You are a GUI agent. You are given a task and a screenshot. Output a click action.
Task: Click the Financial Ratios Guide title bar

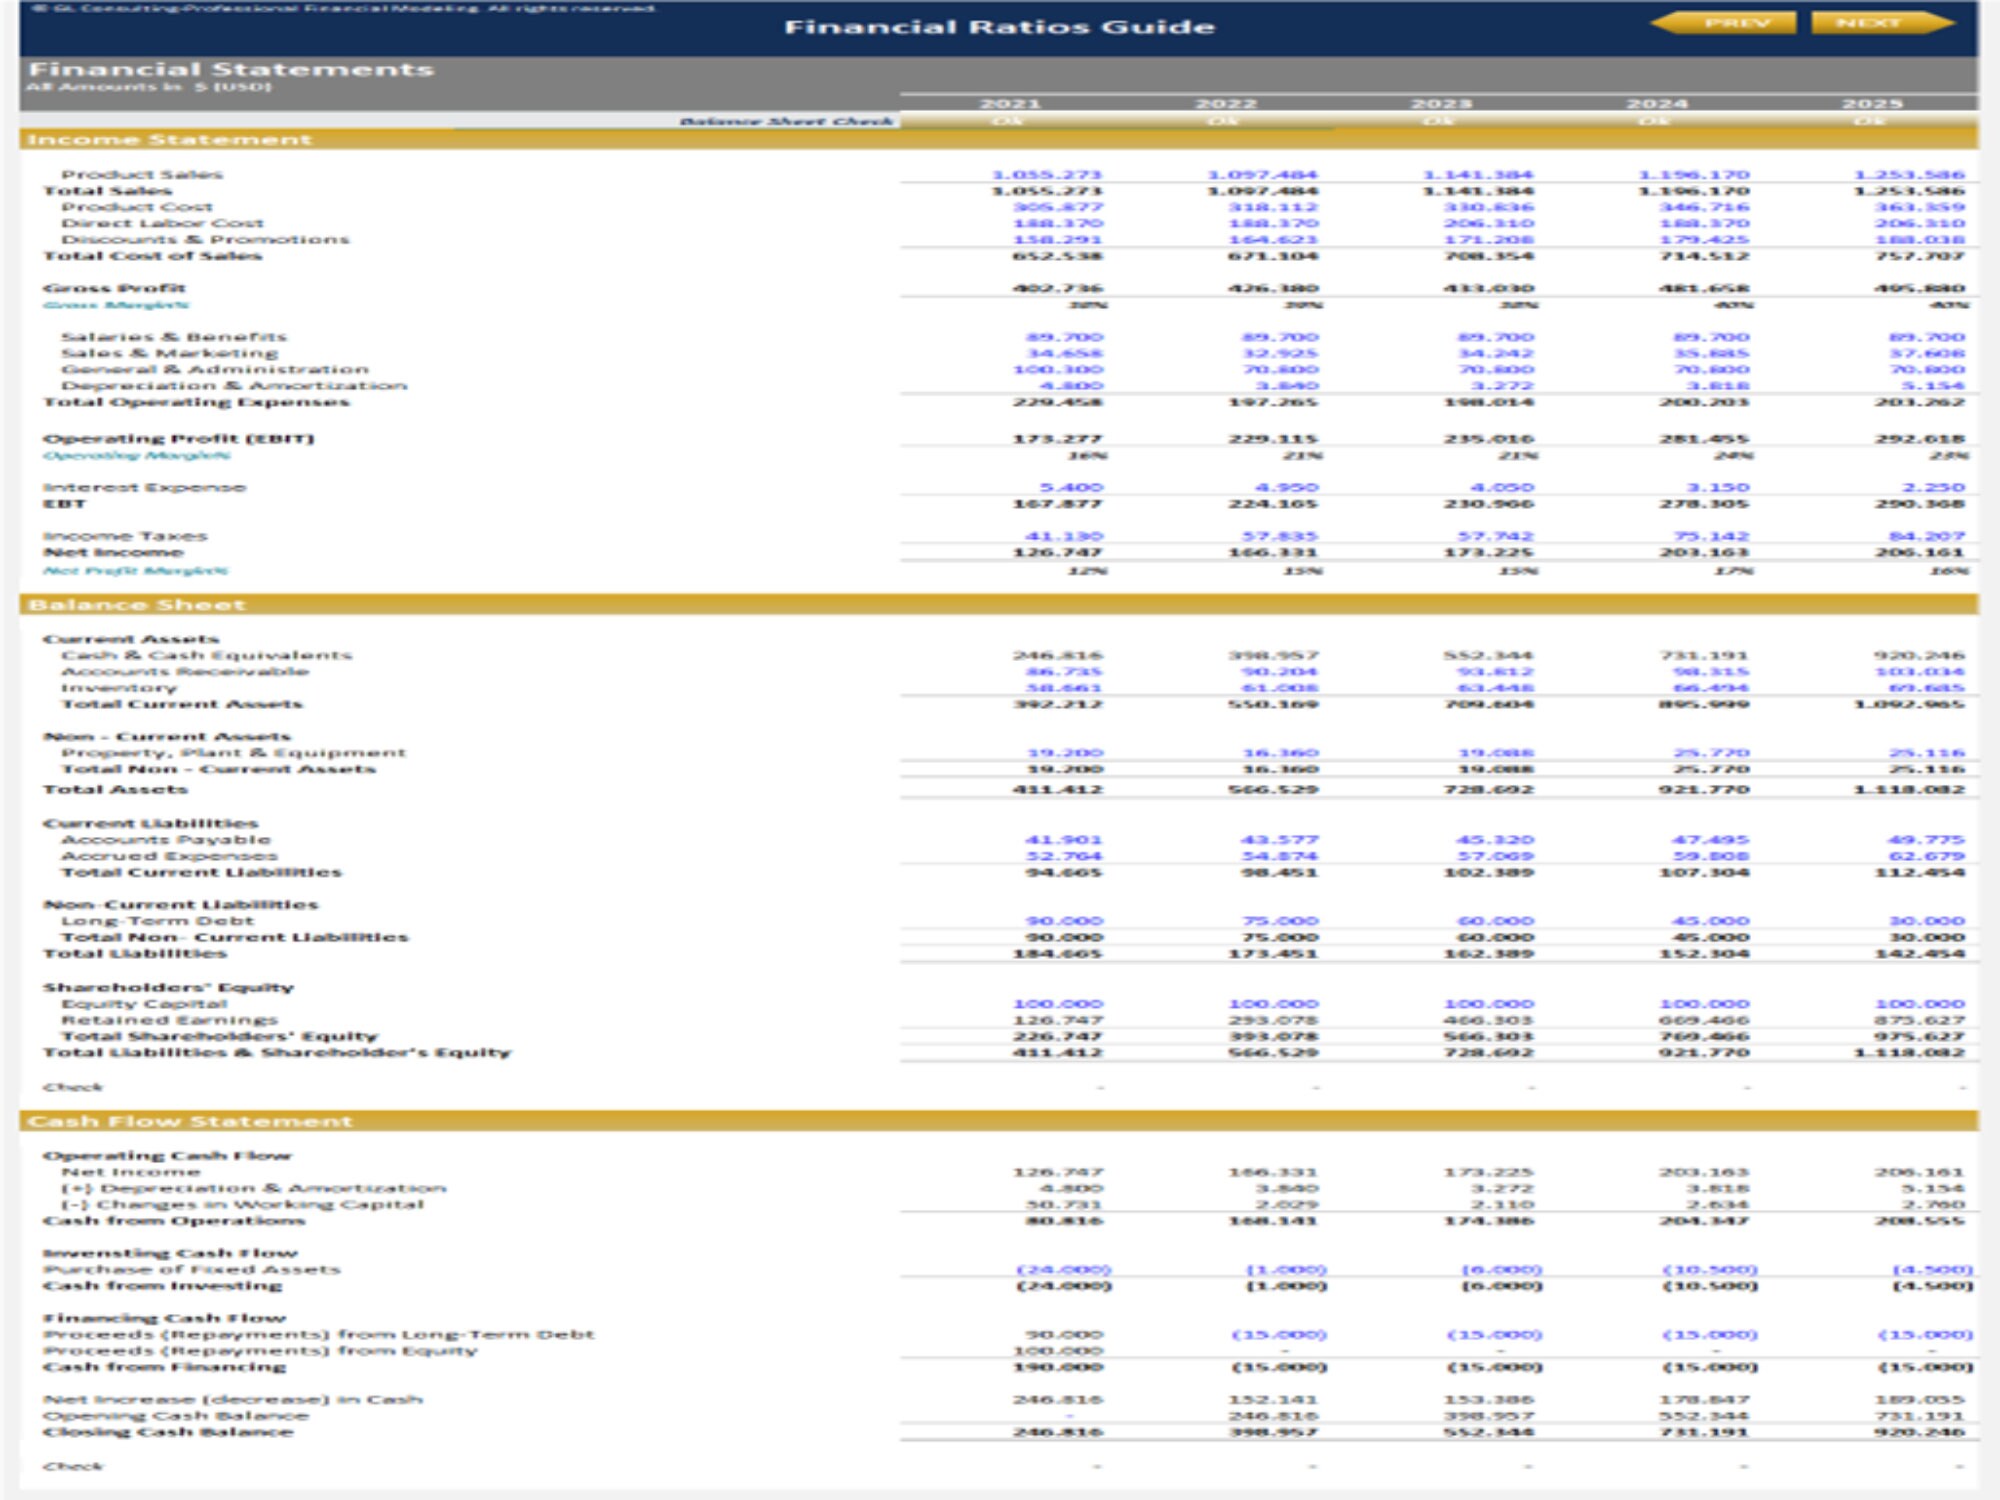click(1000, 29)
